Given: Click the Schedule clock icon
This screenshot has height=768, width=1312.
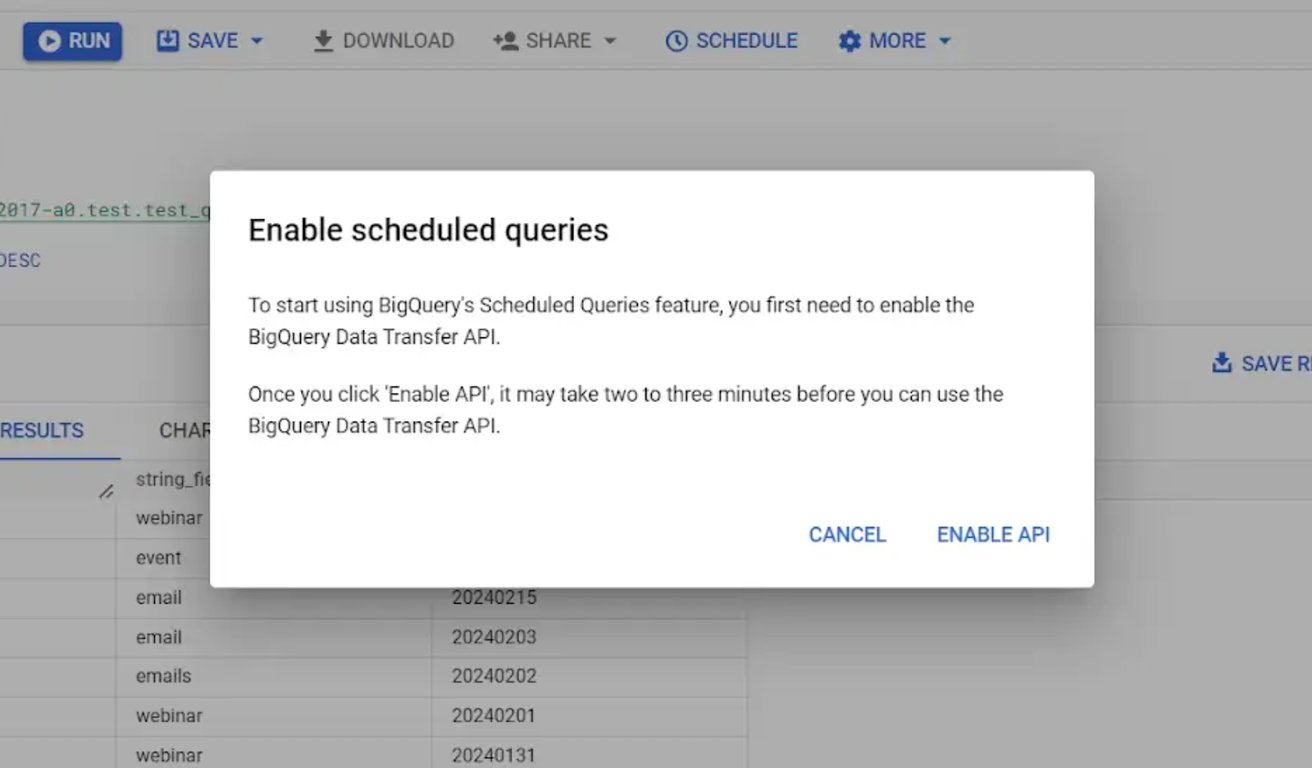Looking at the screenshot, I should [x=677, y=41].
